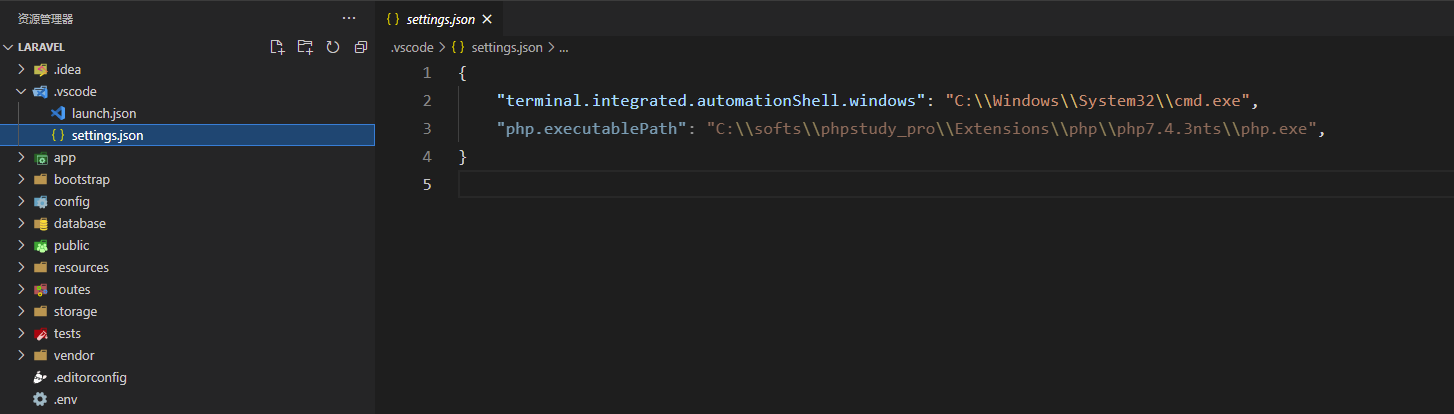Expand the vendor folder chevron
Viewport: 1454px width, 414px height.
(x=22, y=355)
